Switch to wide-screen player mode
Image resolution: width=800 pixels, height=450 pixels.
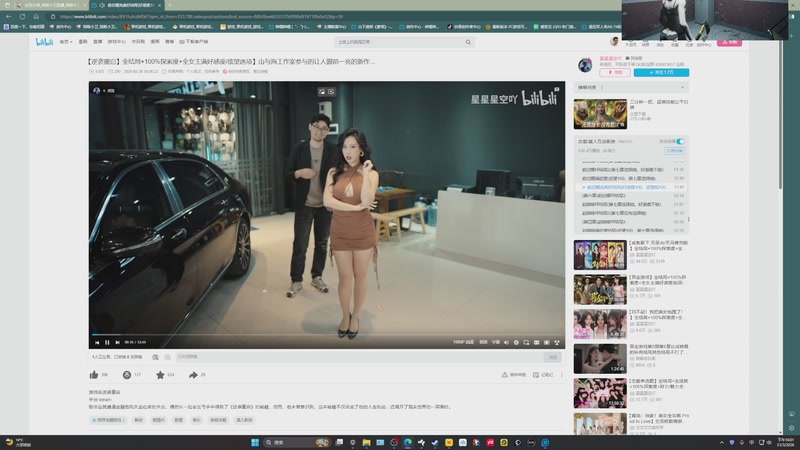(536, 342)
